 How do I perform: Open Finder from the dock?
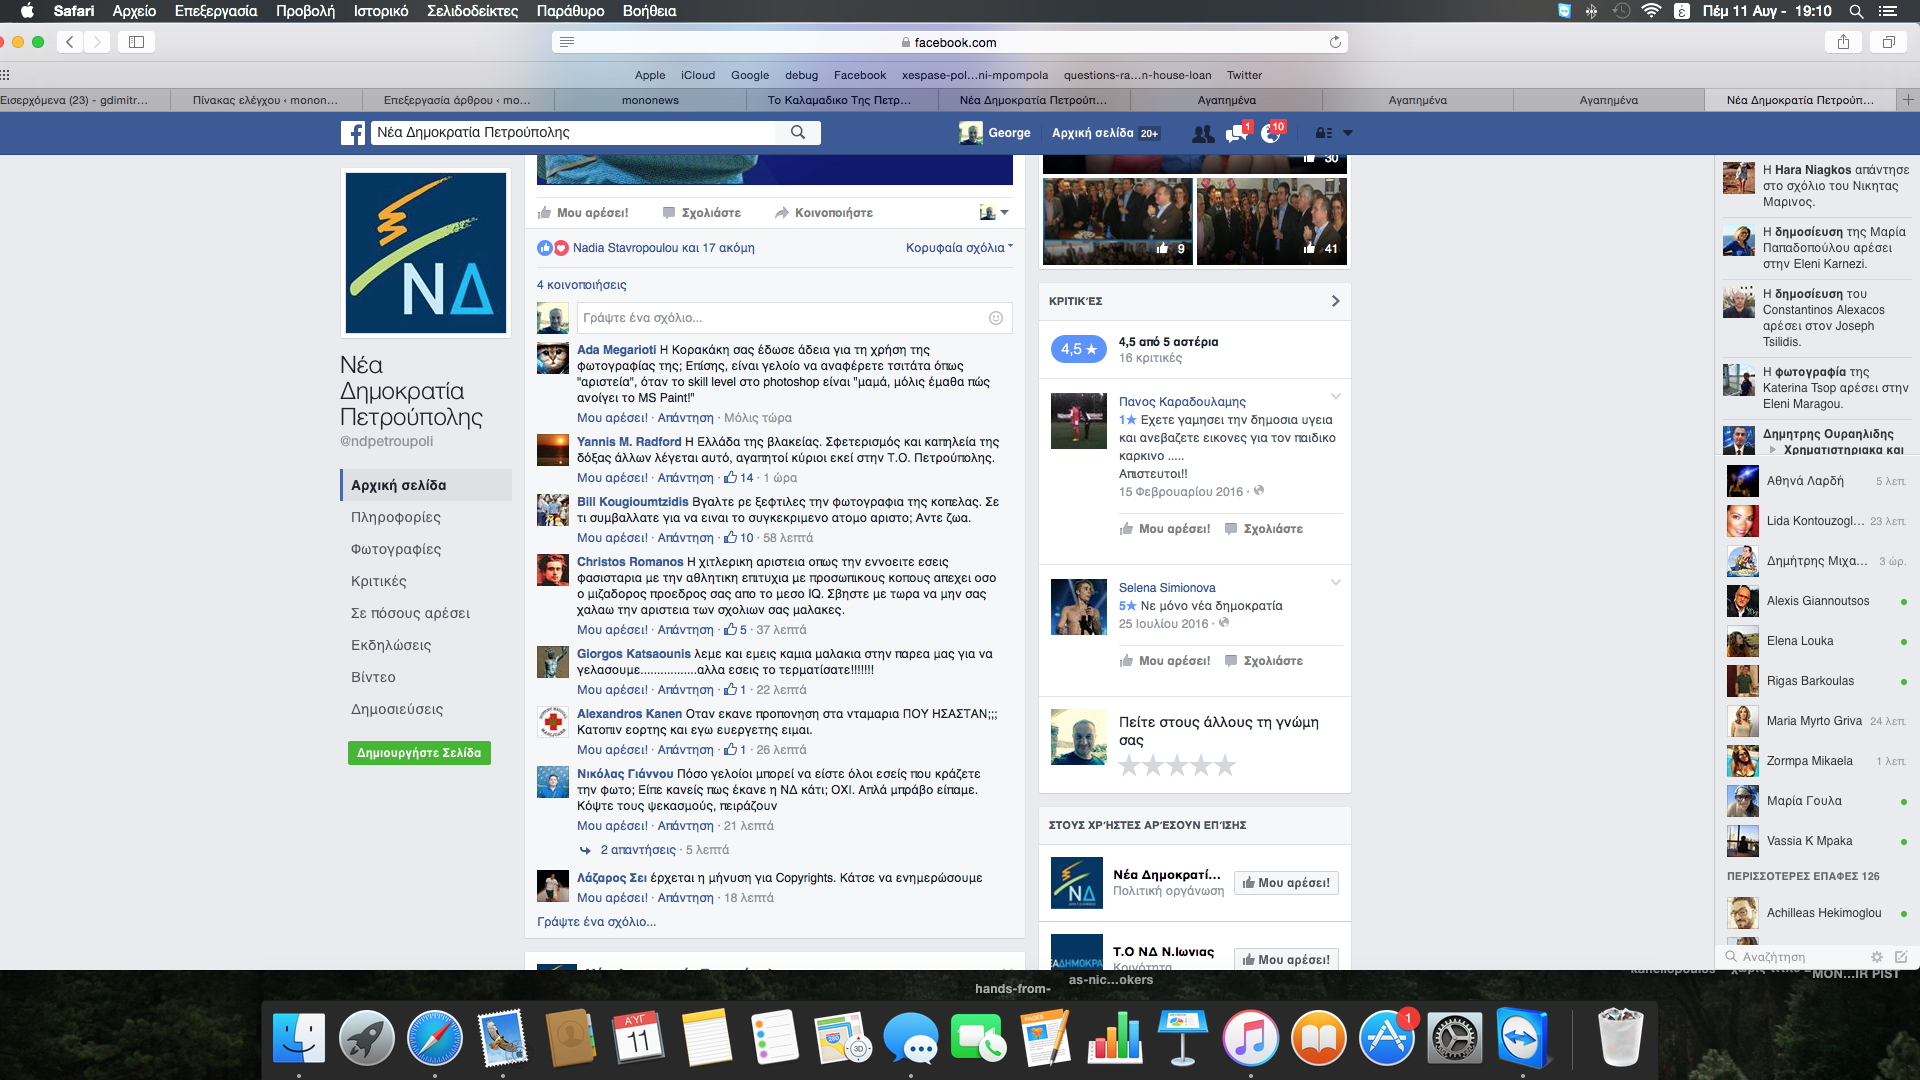tap(299, 1038)
